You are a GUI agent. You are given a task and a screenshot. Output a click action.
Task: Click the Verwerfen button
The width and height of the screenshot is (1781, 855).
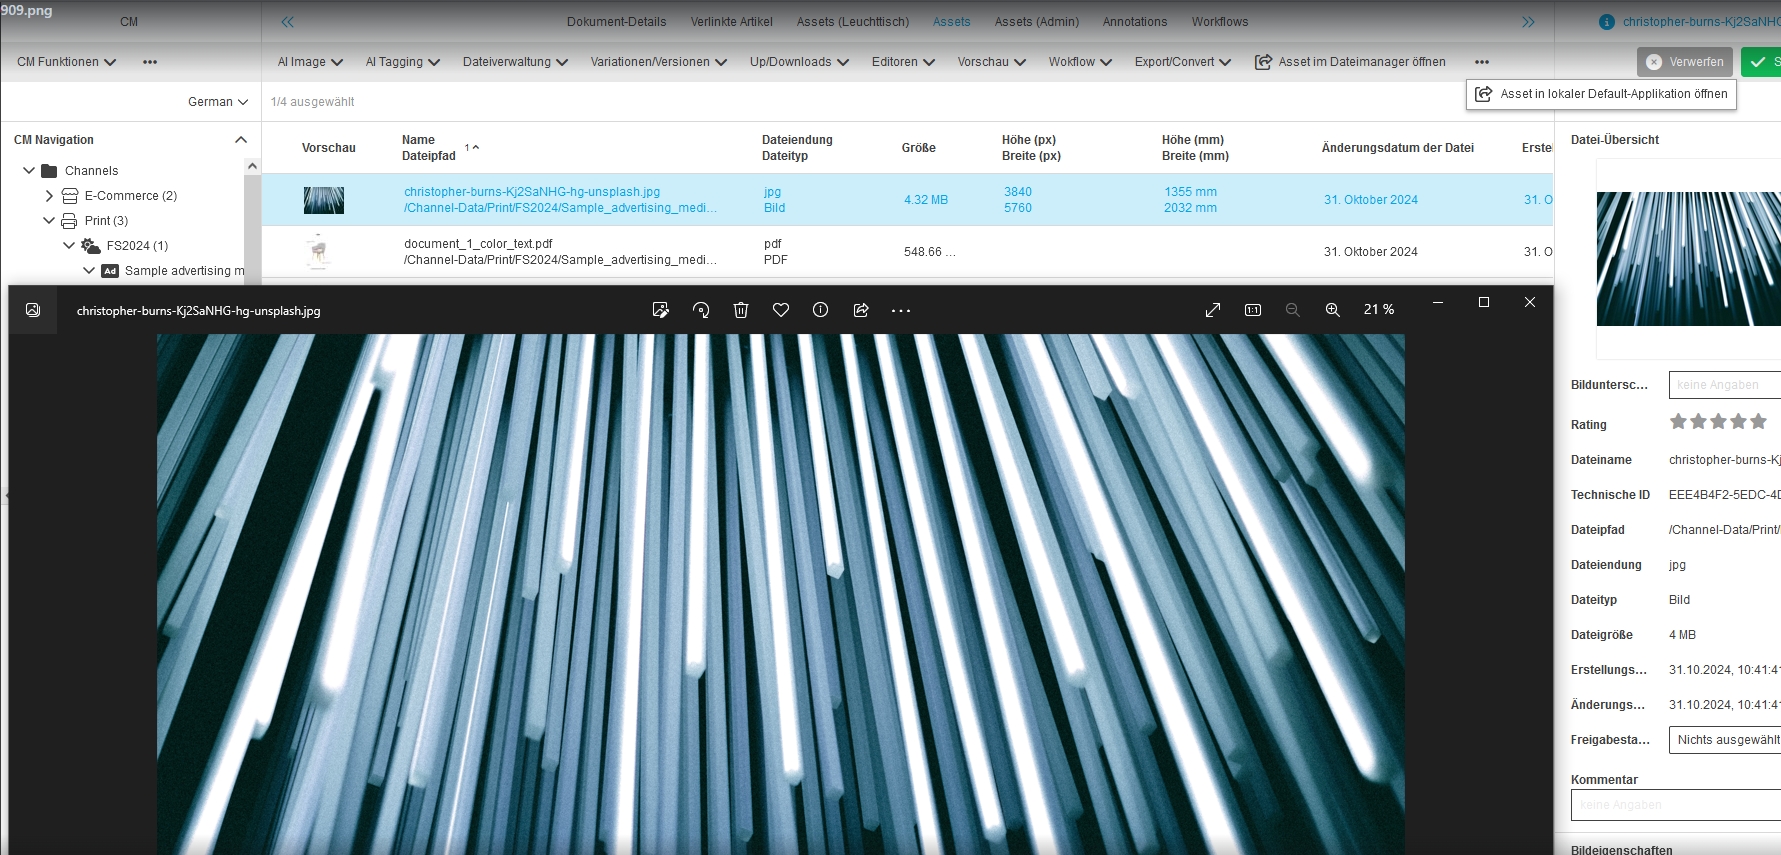[1685, 62]
